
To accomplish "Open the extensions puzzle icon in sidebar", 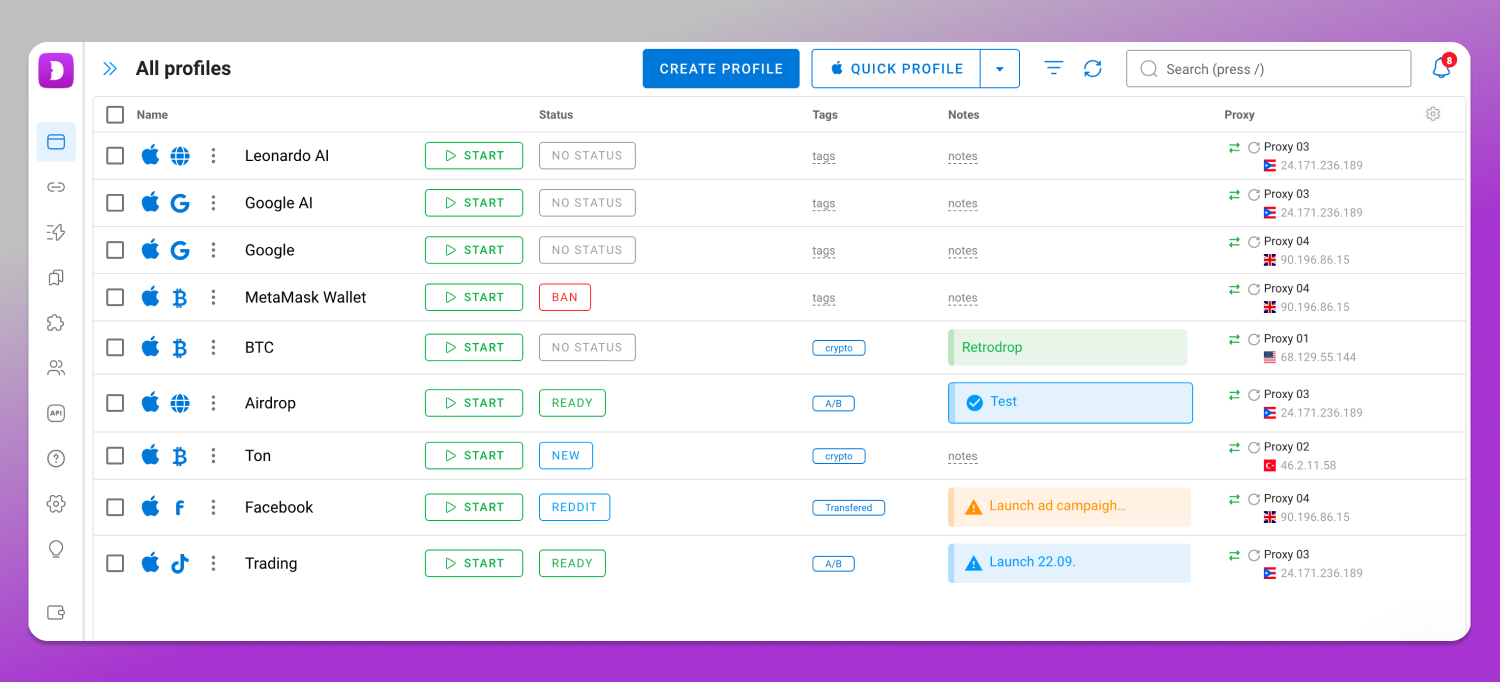I will [x=56, y=322].
